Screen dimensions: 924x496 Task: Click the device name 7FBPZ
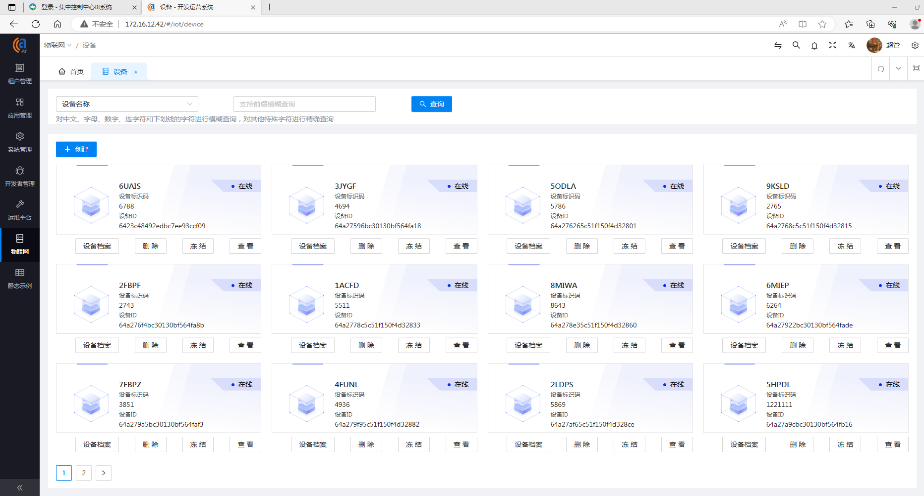tap(130, 385)
